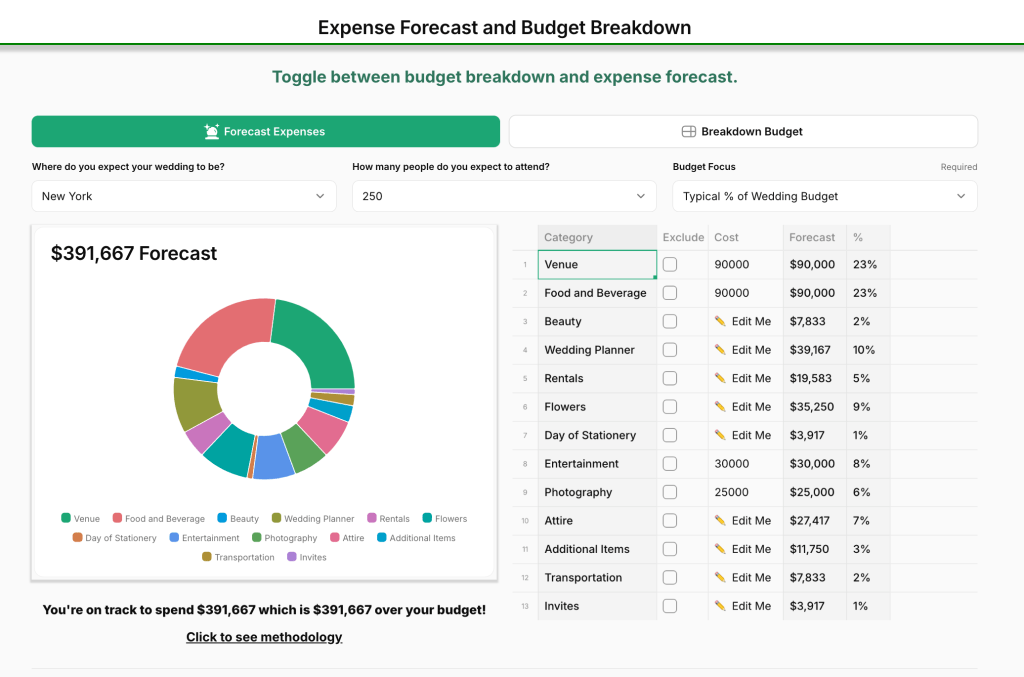Image resolution: width=1024 pixels, height=677 pixels.
Task: Select the Category column header
Action: tap(597, 237)
